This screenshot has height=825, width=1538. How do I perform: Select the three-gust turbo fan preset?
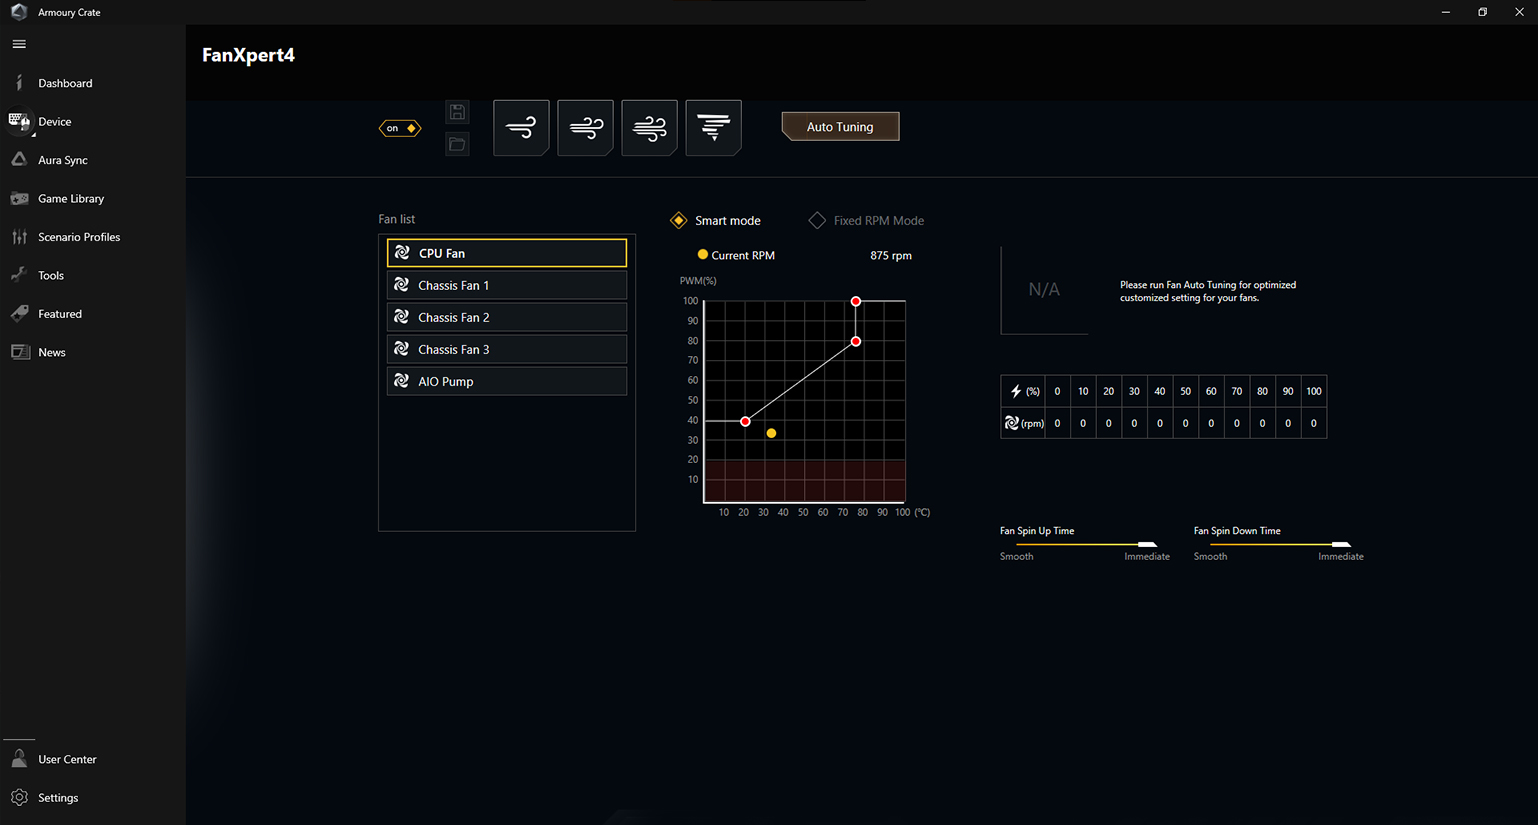coord(649,128)
